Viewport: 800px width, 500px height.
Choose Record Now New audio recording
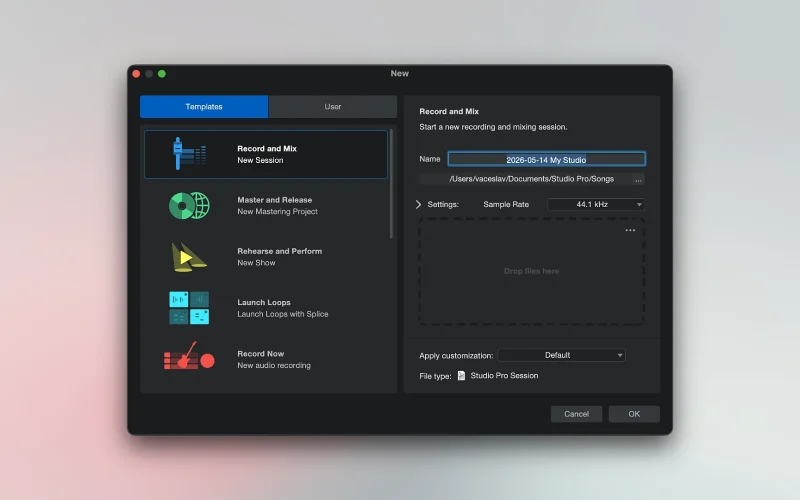(x=266, y=359)
